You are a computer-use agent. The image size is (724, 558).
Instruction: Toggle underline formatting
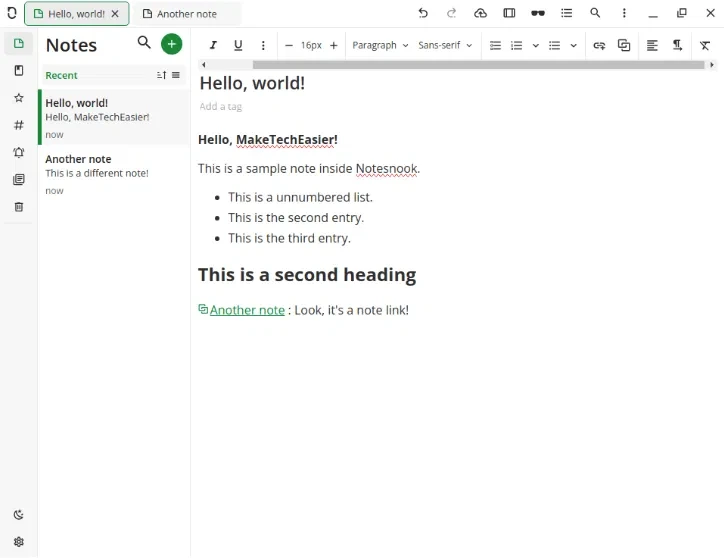[238, 46]
